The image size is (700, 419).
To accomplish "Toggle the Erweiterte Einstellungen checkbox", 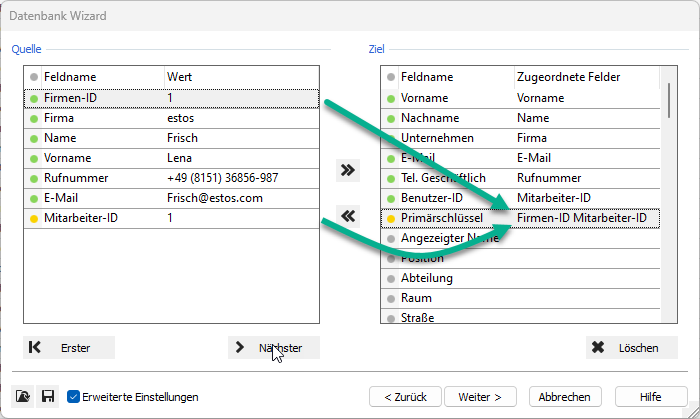I will (73, 397).
